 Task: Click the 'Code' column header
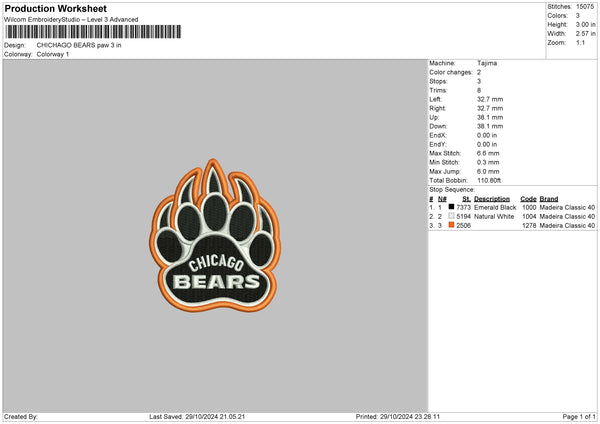[x=528, y=199]
